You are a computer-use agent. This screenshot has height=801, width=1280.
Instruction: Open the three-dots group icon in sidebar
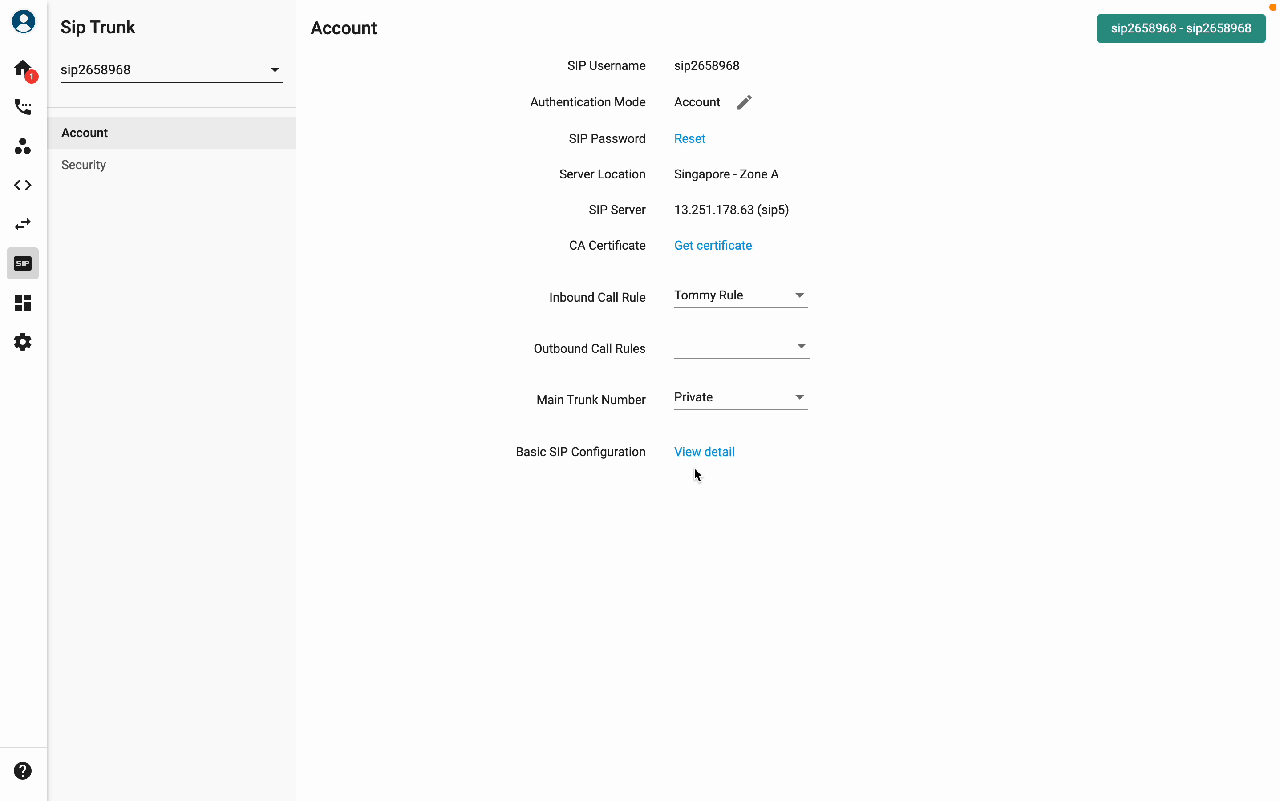pyautogui.click(x=23, y=146)
